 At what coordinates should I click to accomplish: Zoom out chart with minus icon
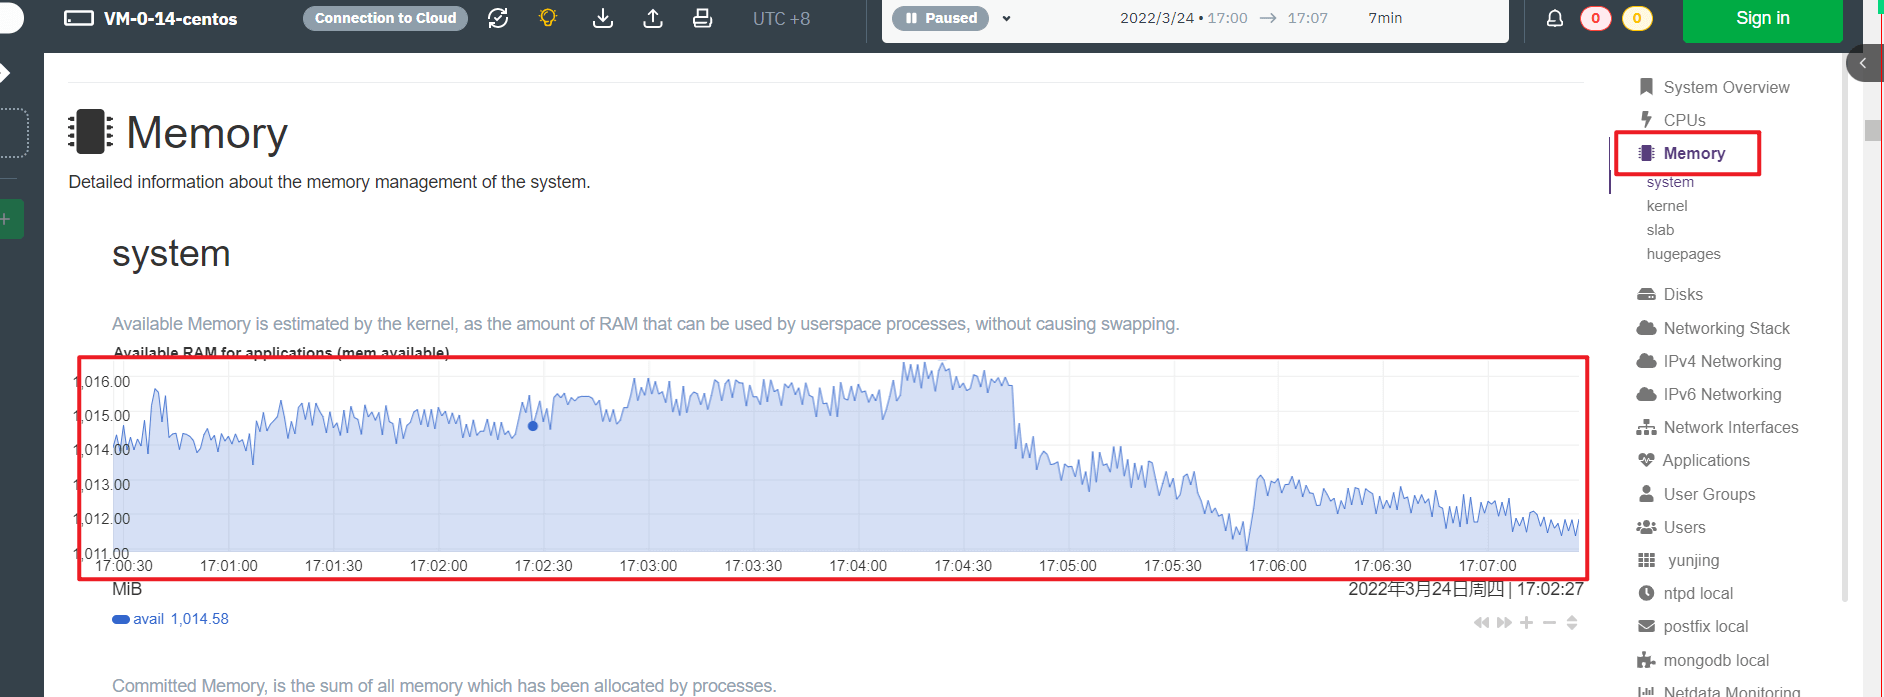pyautogui.click(x=1549, y=623)
